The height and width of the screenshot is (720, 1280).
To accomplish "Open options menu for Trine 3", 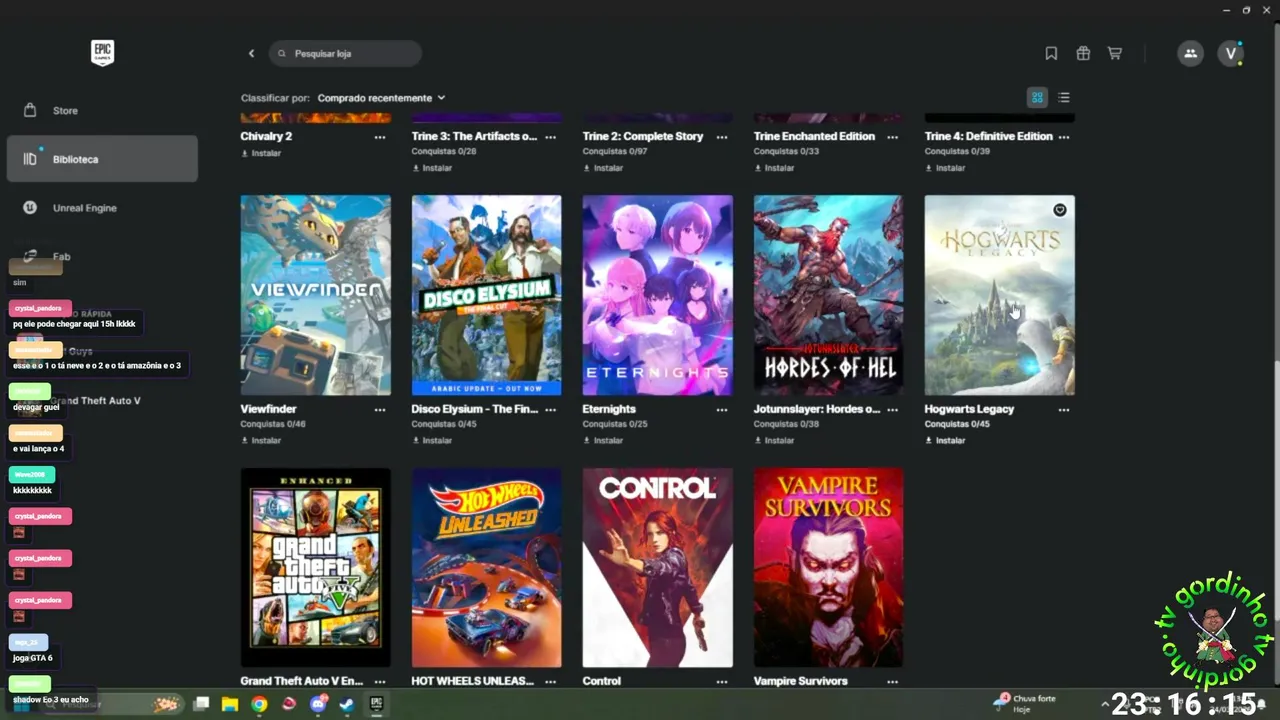I will click(x=551, y=137).
